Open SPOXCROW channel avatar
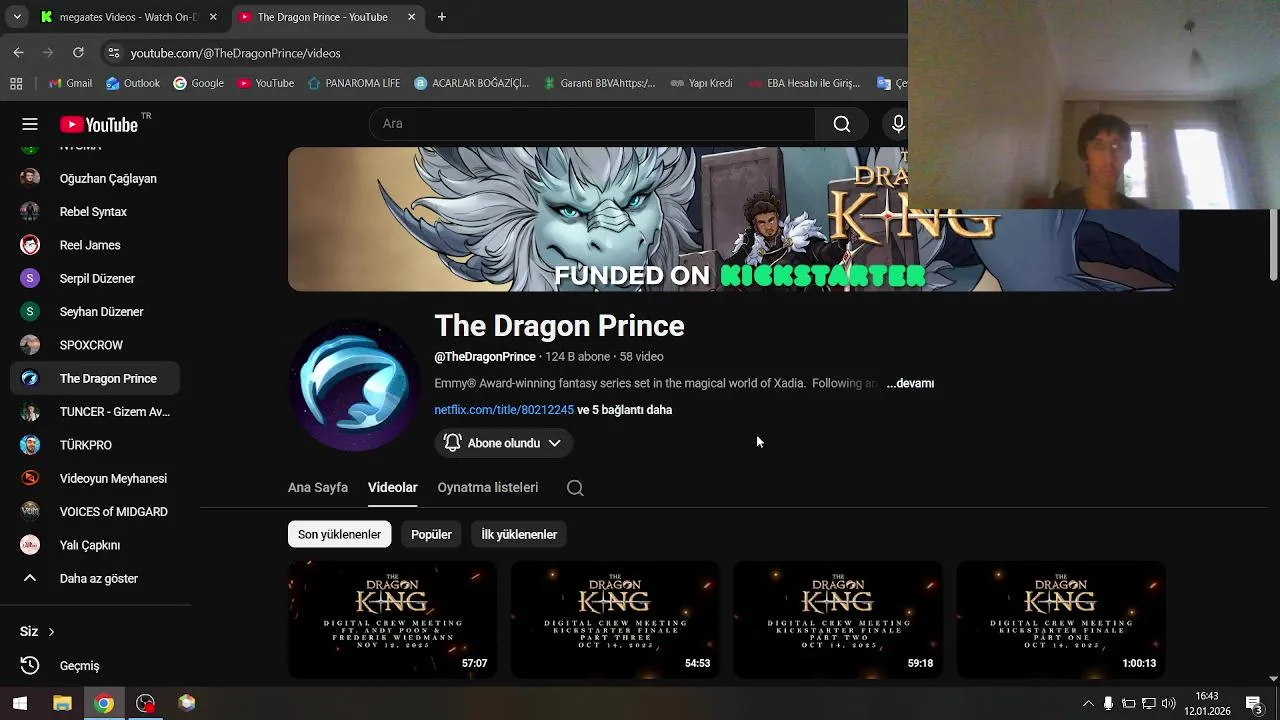The image size is (1280, 720). (30, 345)
